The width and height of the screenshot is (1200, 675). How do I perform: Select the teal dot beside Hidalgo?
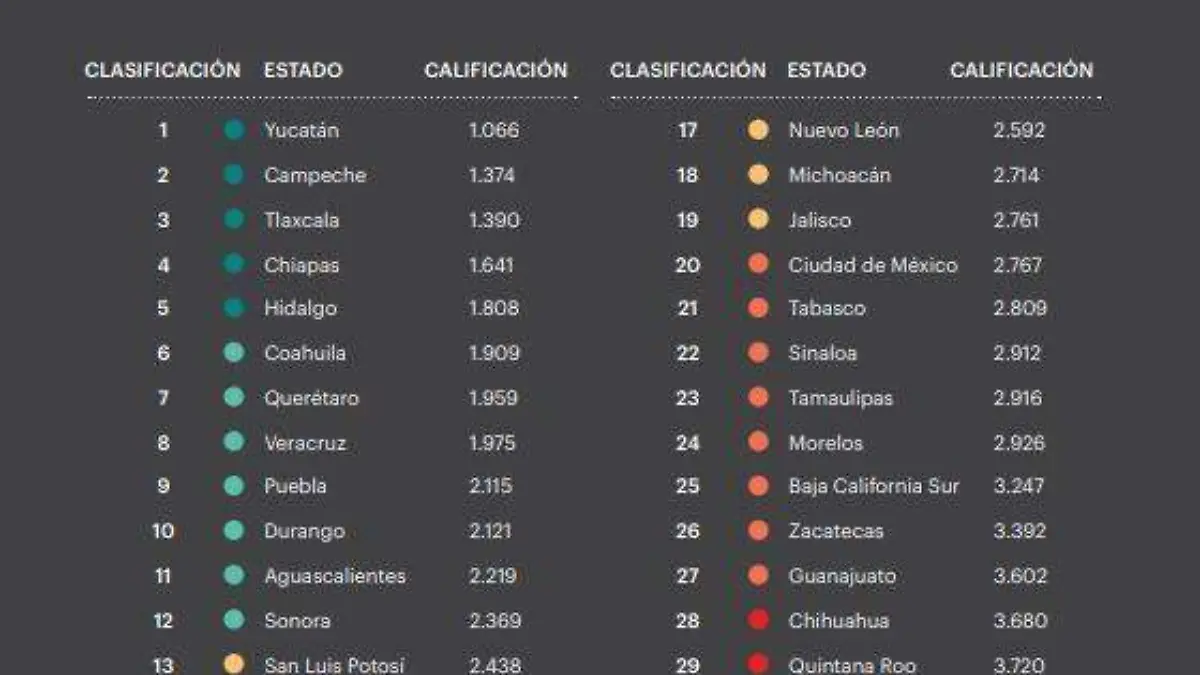(x=234, y=308)
